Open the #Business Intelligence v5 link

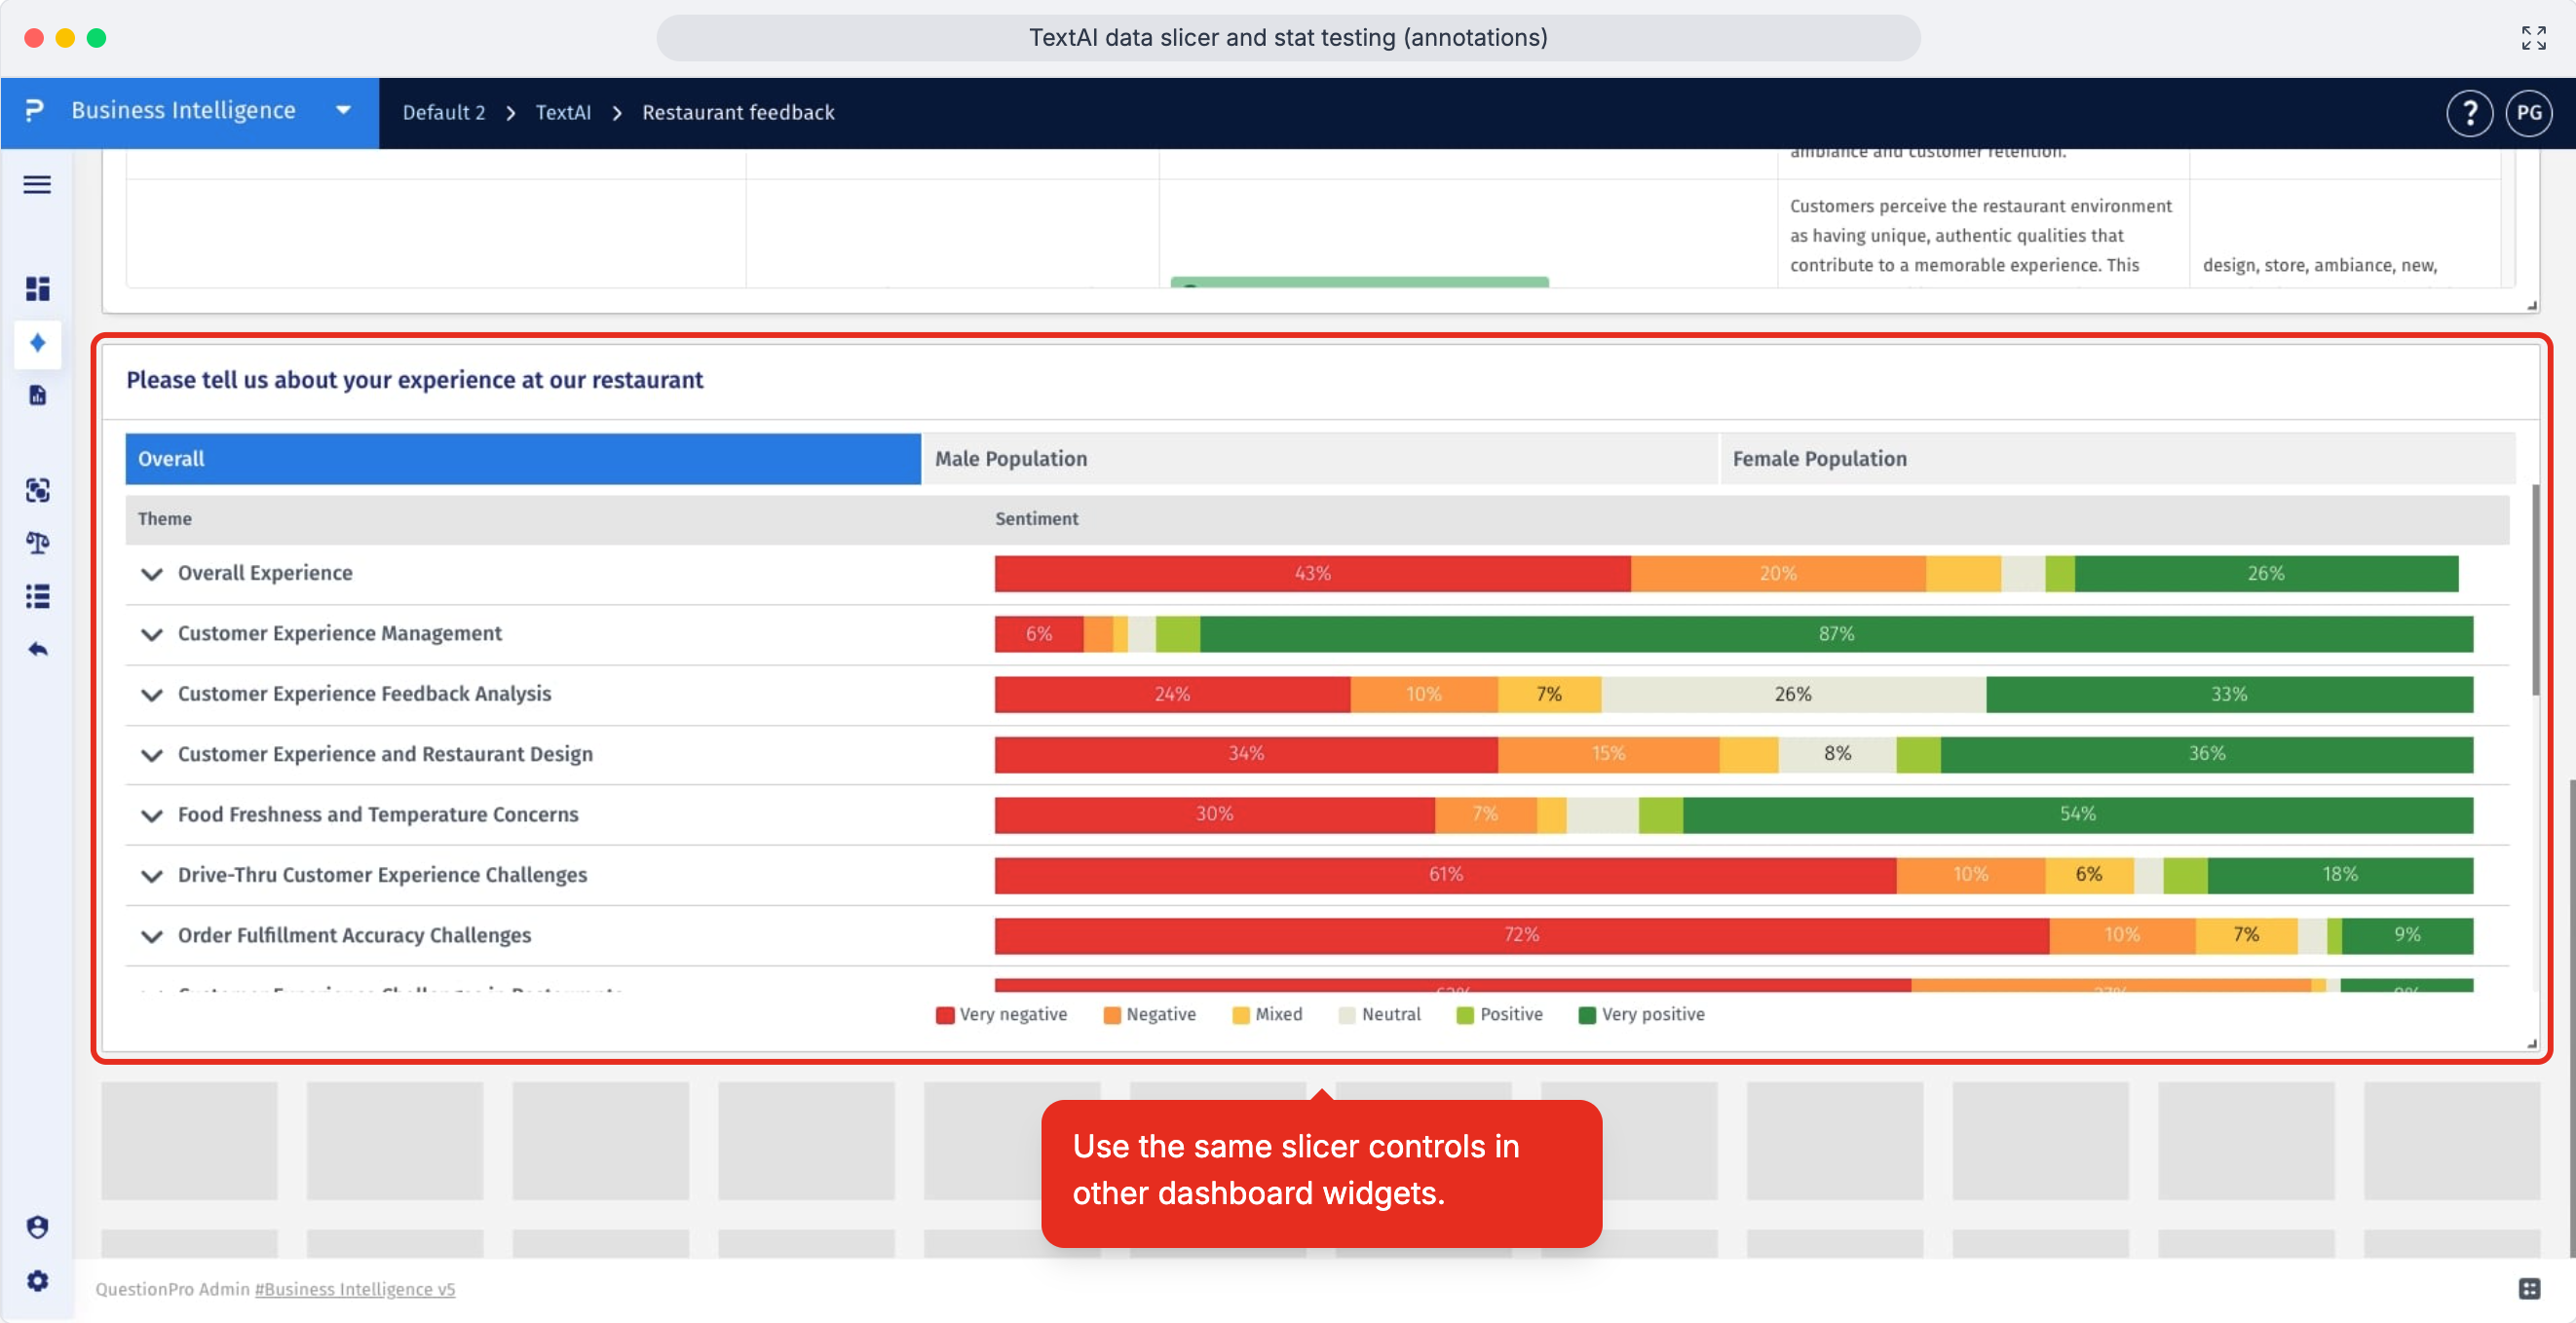click(x=354, y=1289)
